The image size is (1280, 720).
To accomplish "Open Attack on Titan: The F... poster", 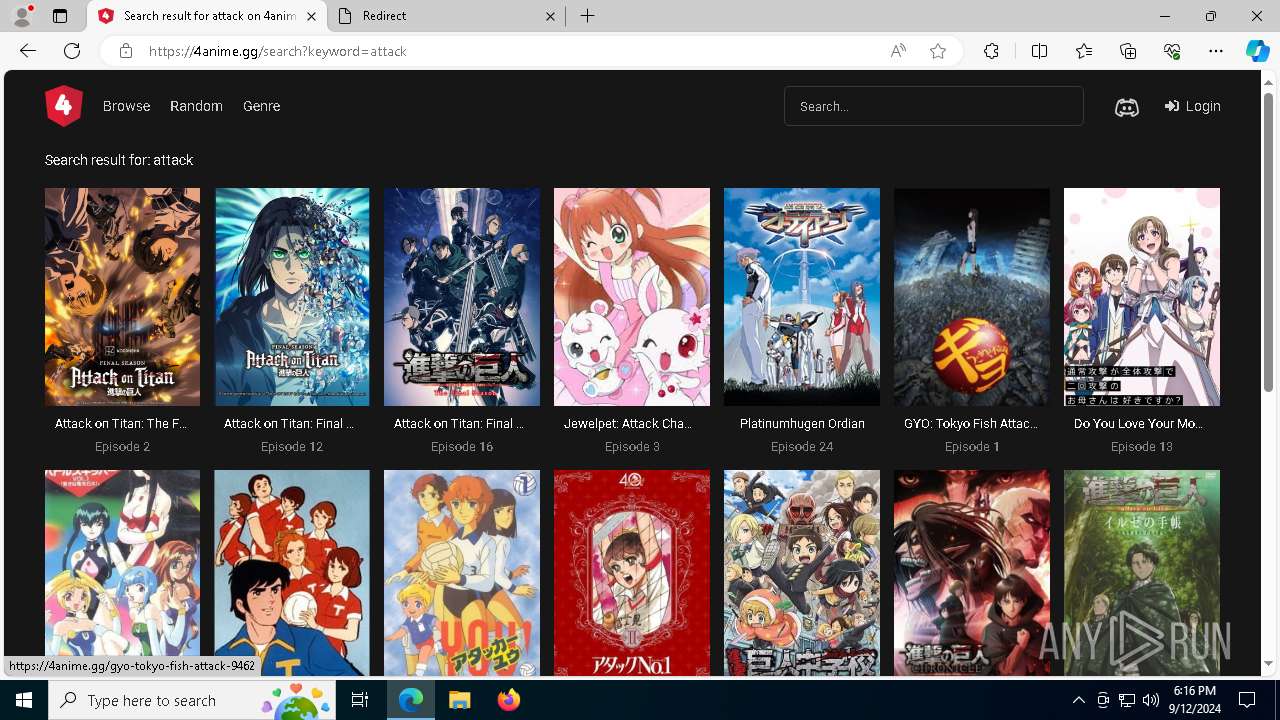I will click(122, 297).
